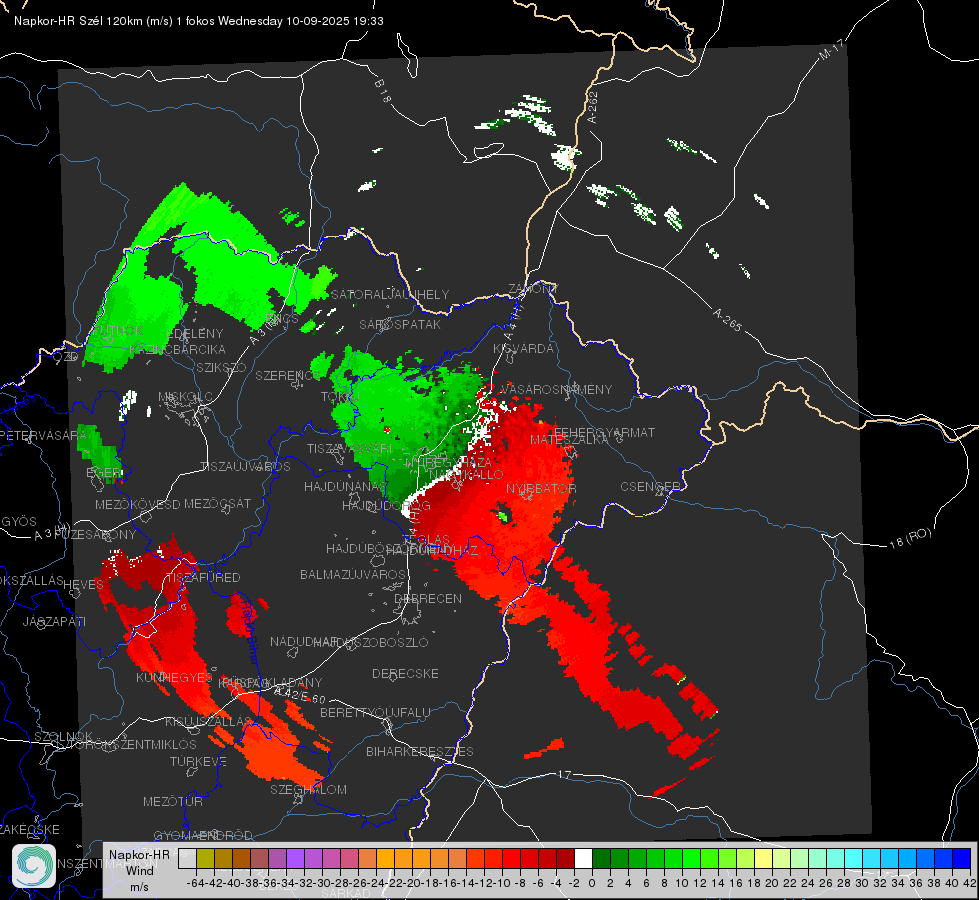Click the EDELÉNY label
The height and width of the screenshot is (900, 979).
(195, 334)
